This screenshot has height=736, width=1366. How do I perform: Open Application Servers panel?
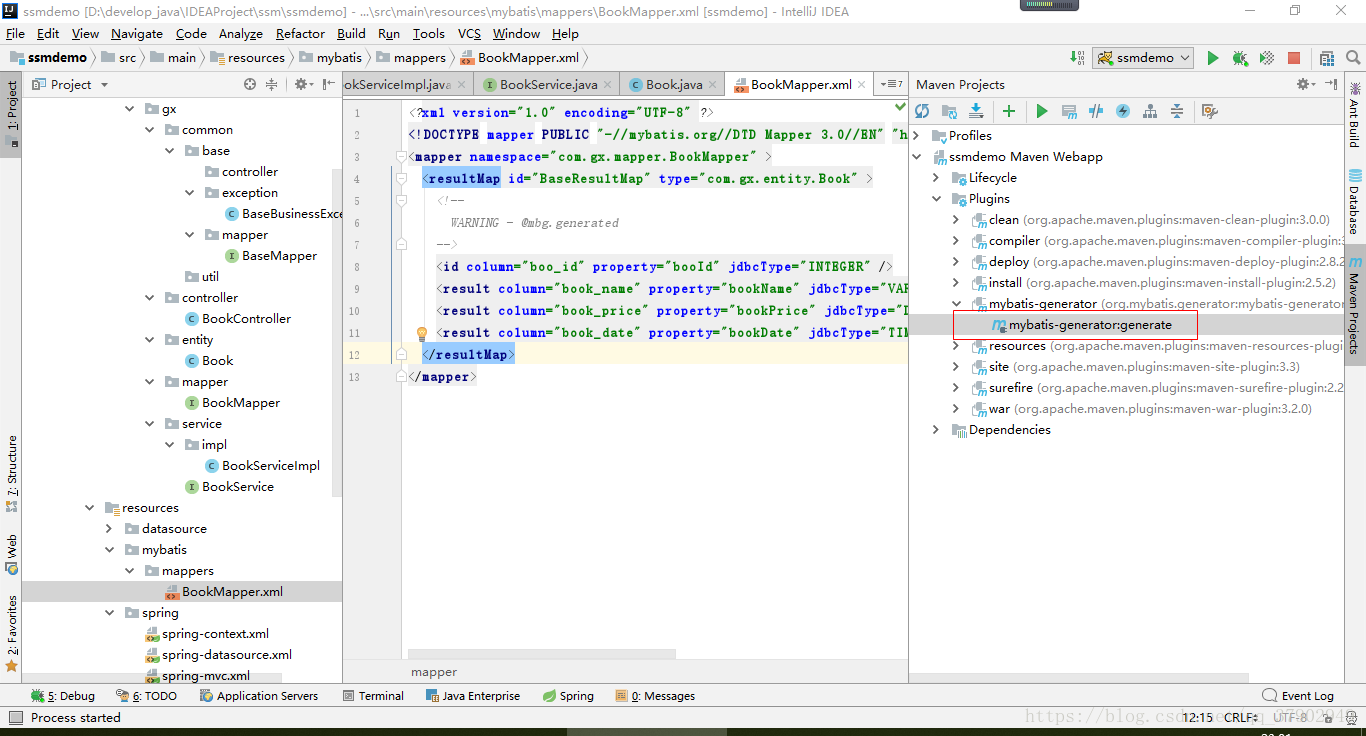coord(259,696)
